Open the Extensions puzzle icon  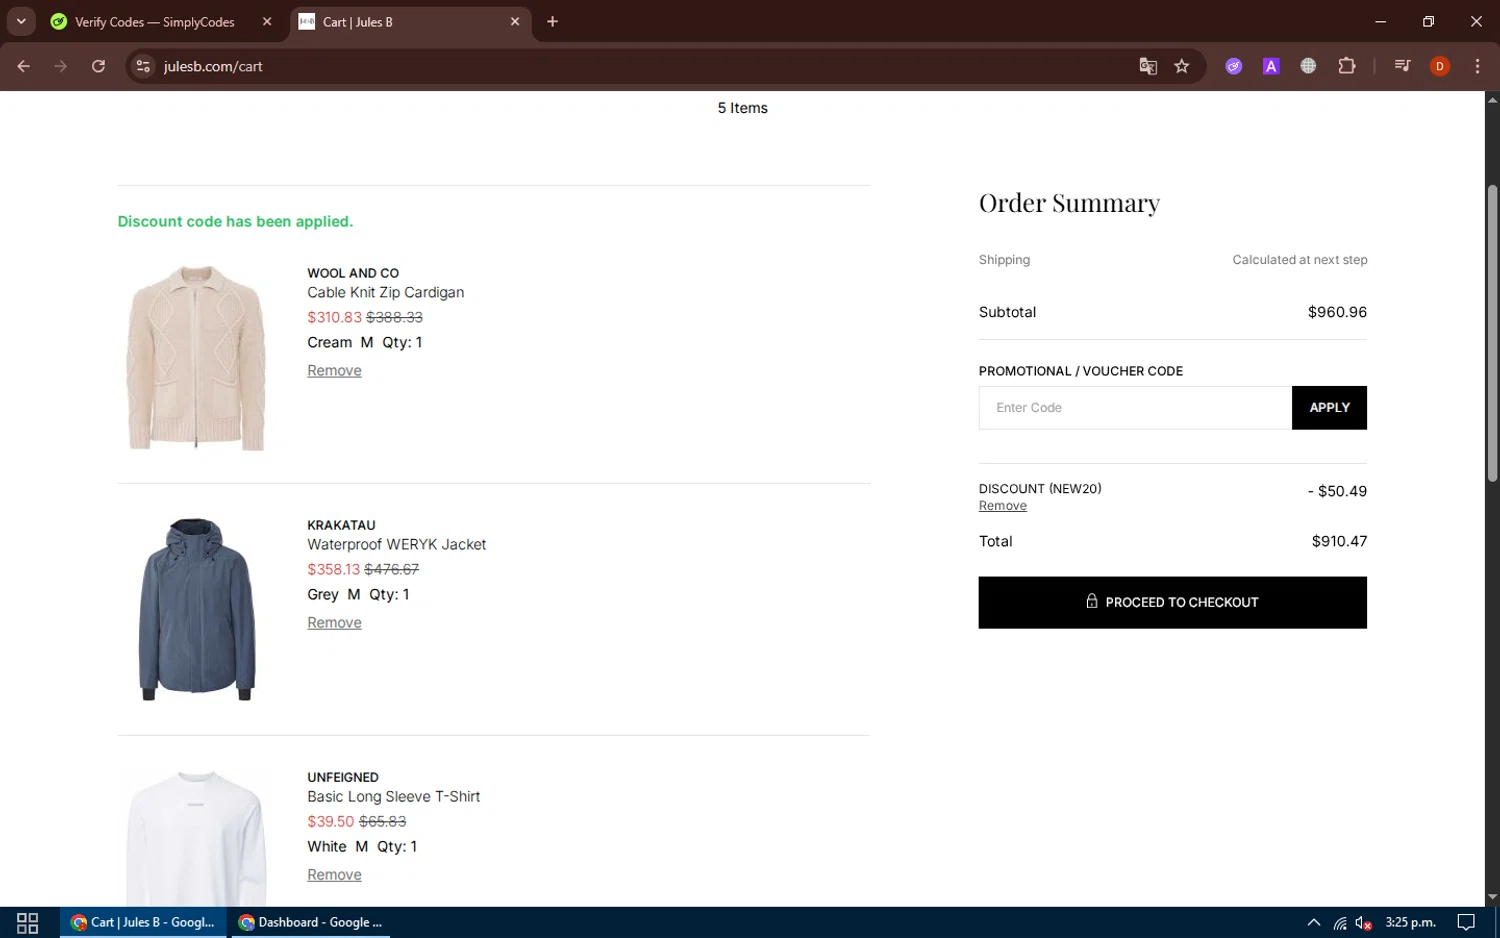[1347, 66]
